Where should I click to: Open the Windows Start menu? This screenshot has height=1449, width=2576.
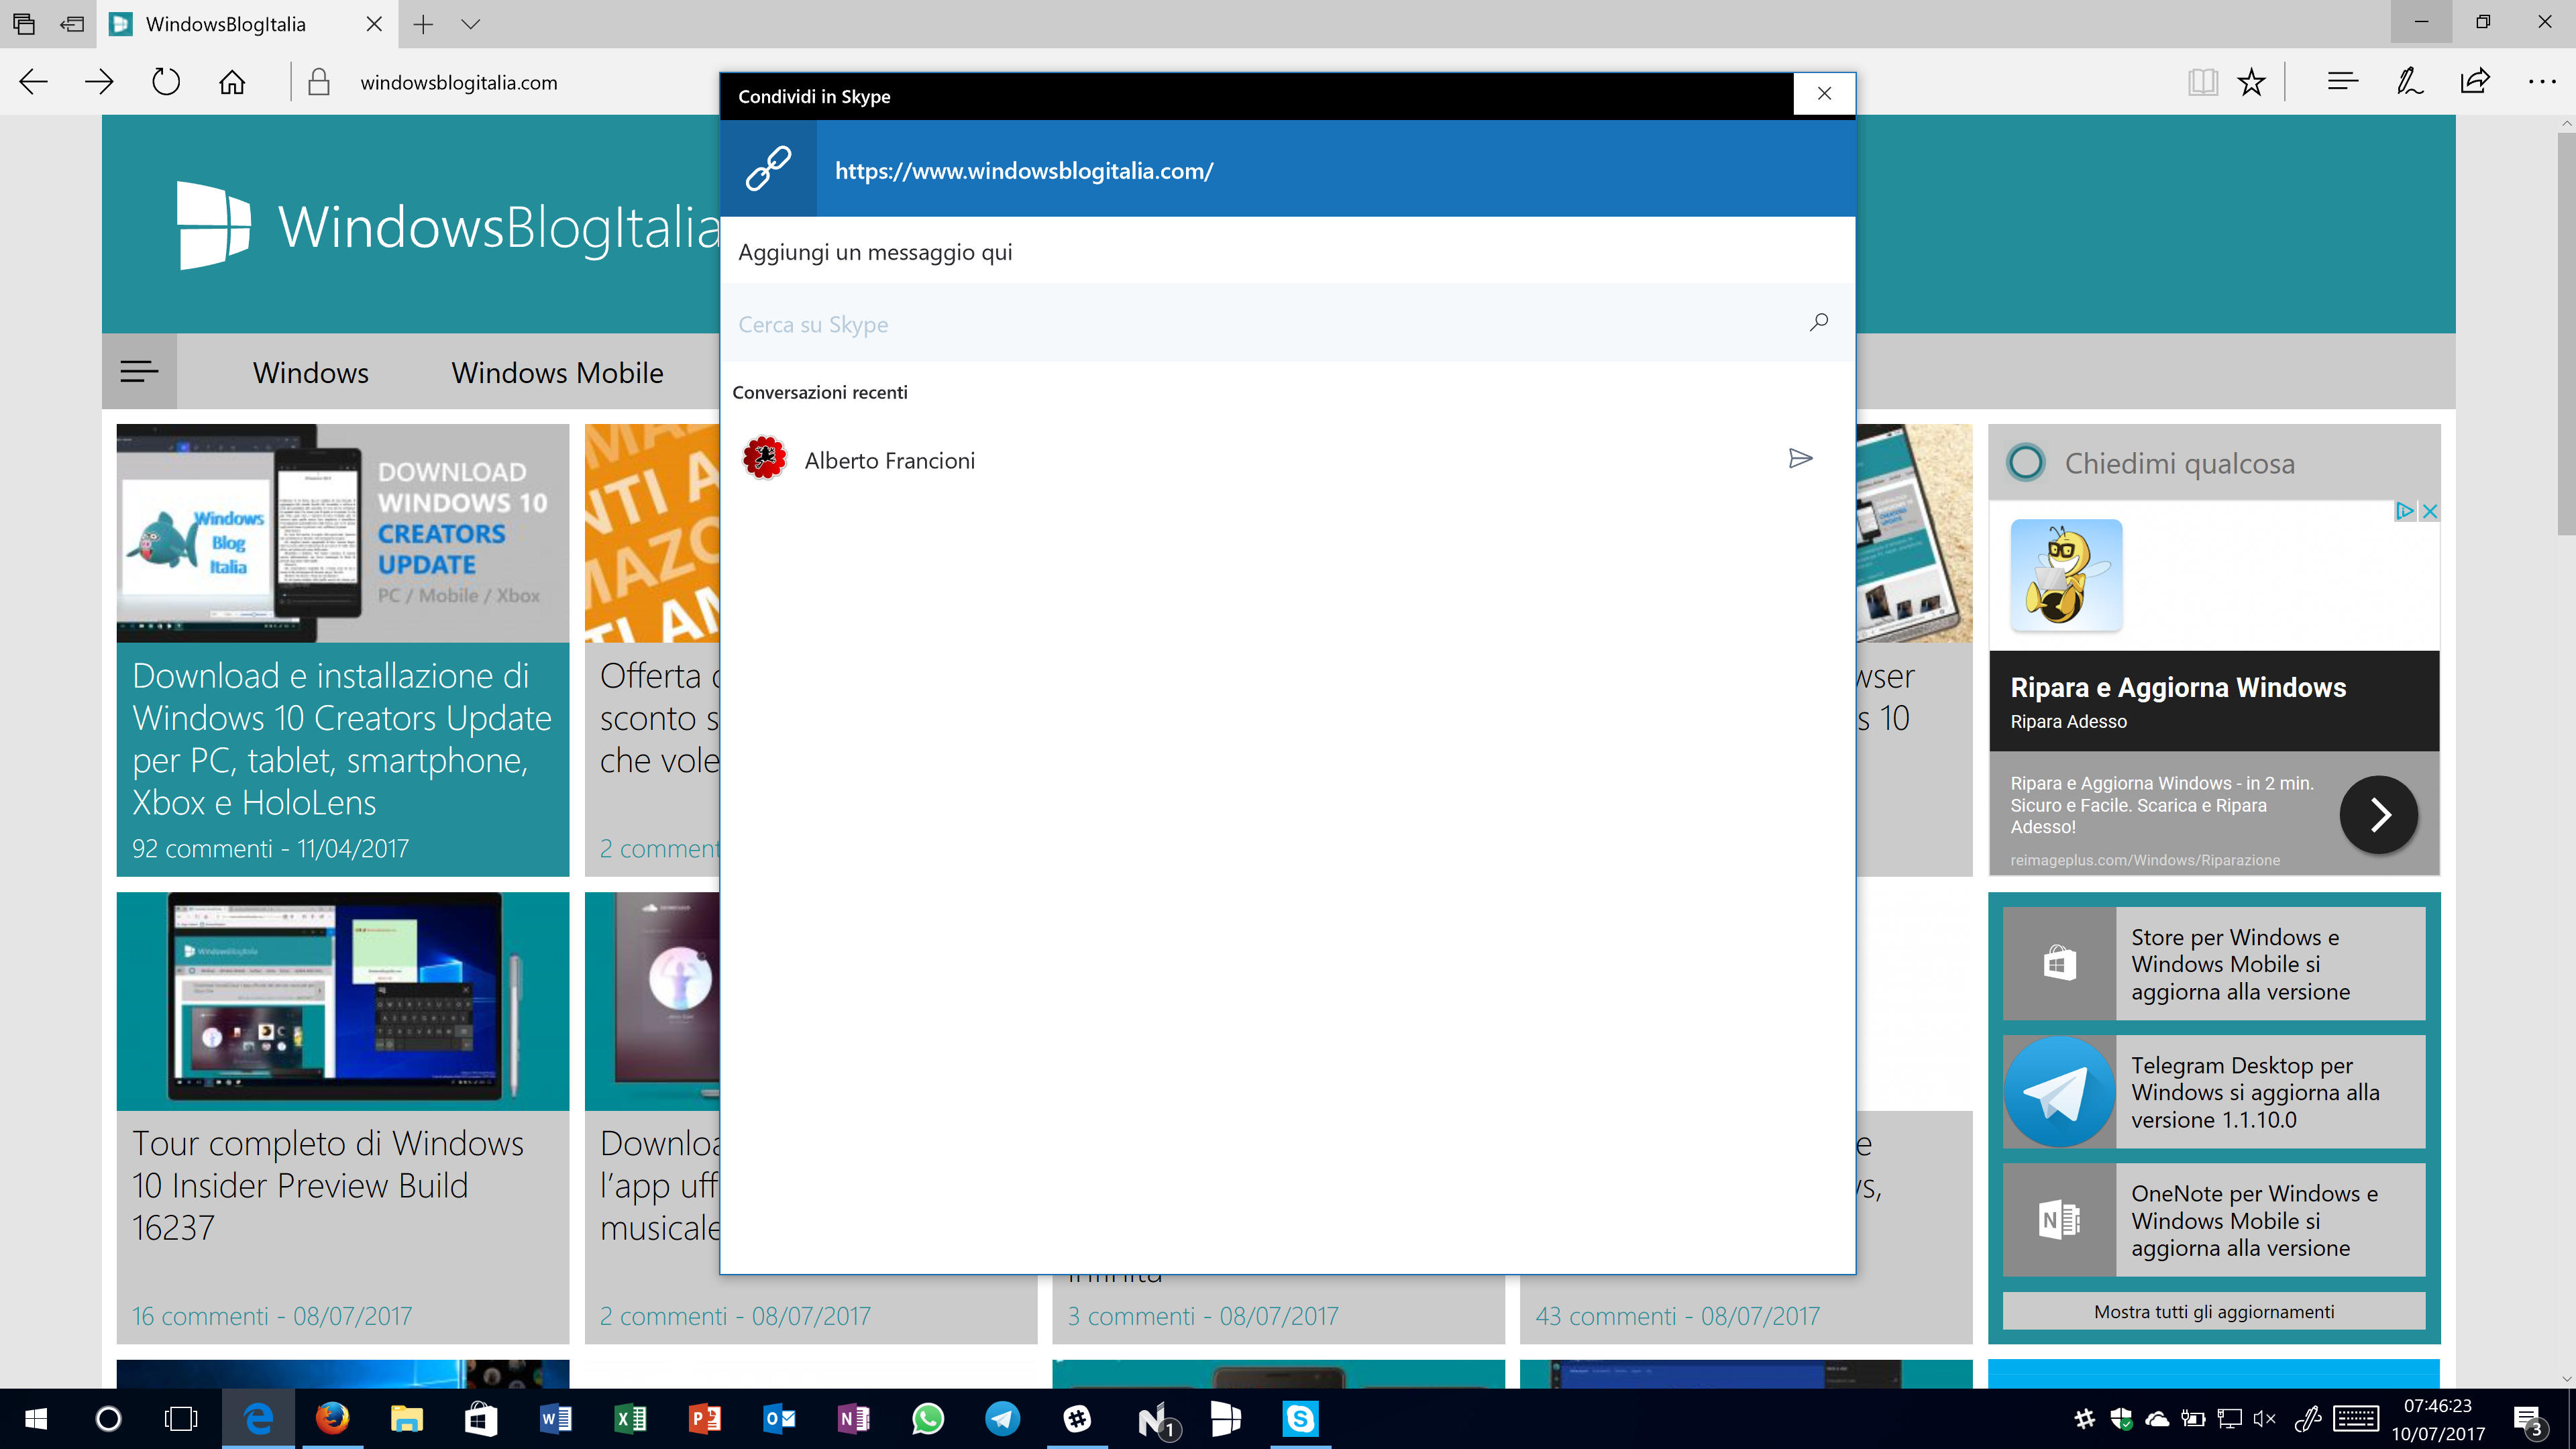click(36, 1419)
